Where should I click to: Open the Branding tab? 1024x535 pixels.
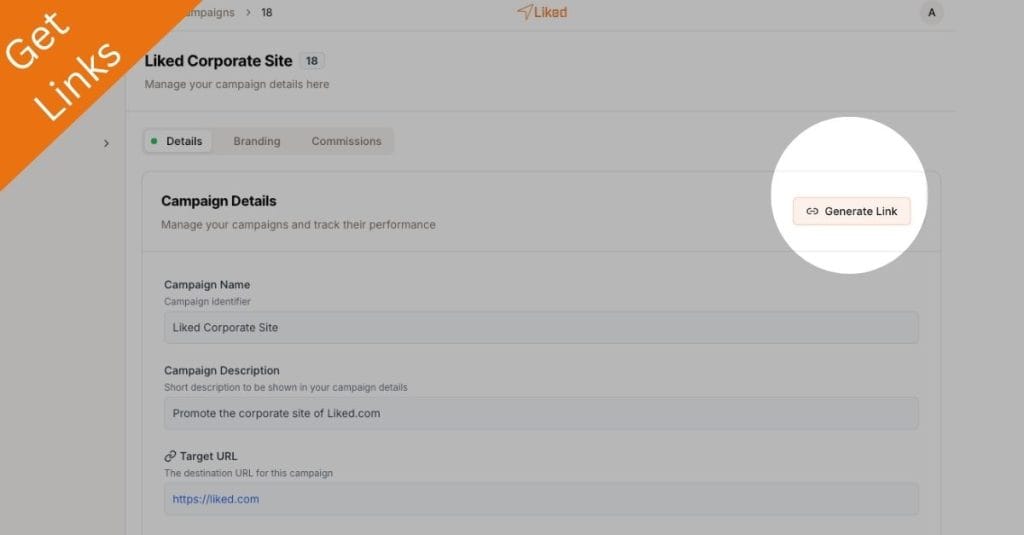[257, 141]
